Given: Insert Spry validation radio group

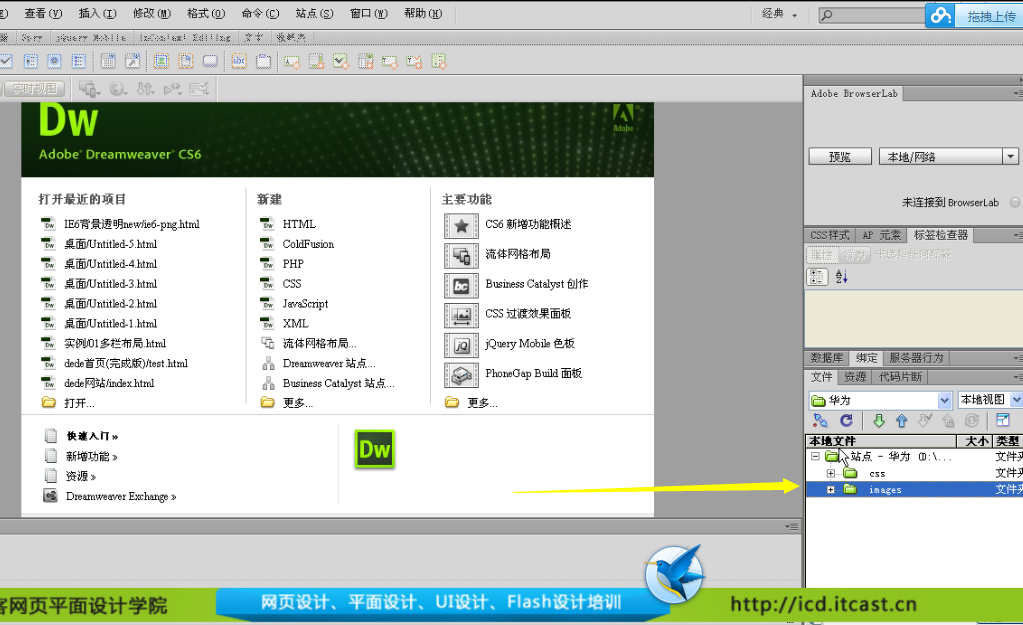Looking at the screenshot, I should pos(438,61).
